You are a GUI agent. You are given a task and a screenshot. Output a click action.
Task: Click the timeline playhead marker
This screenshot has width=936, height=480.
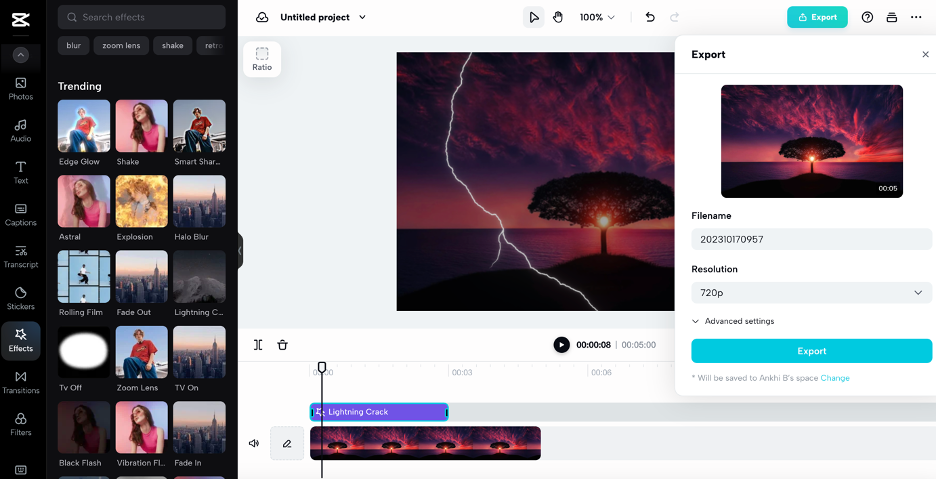[322, 367]
